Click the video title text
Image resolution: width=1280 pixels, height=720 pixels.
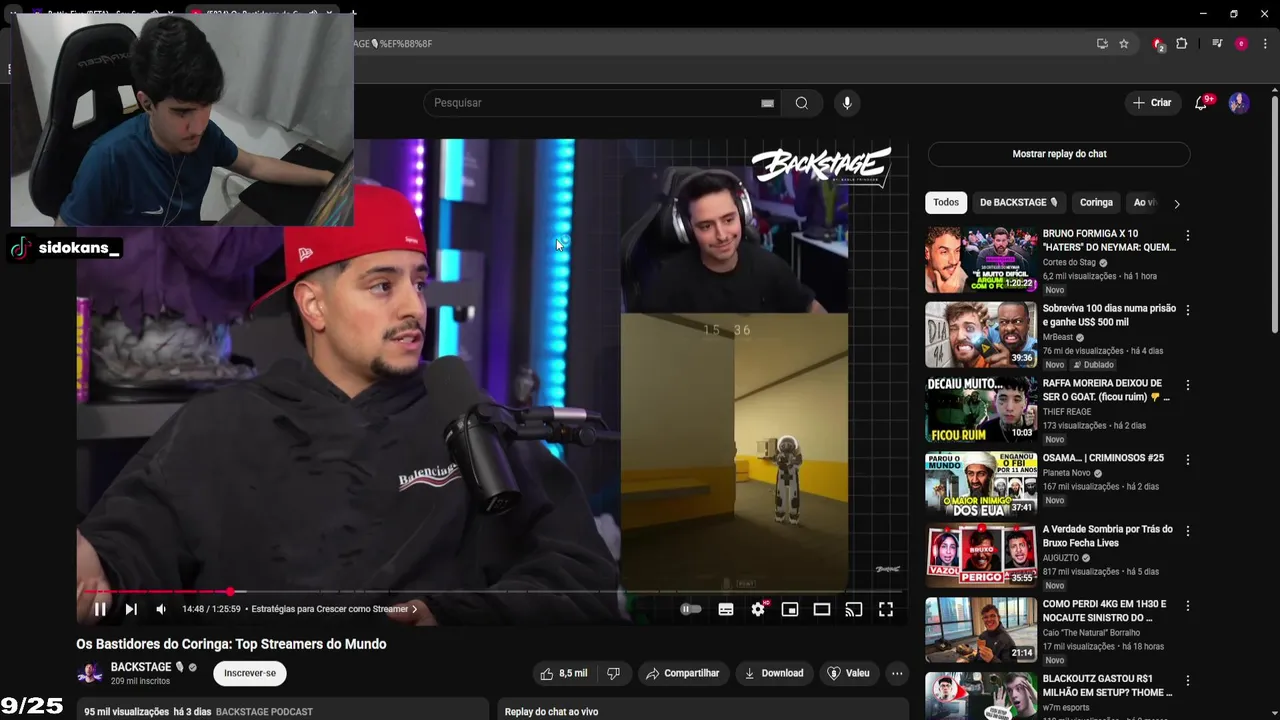pos(231,644)
